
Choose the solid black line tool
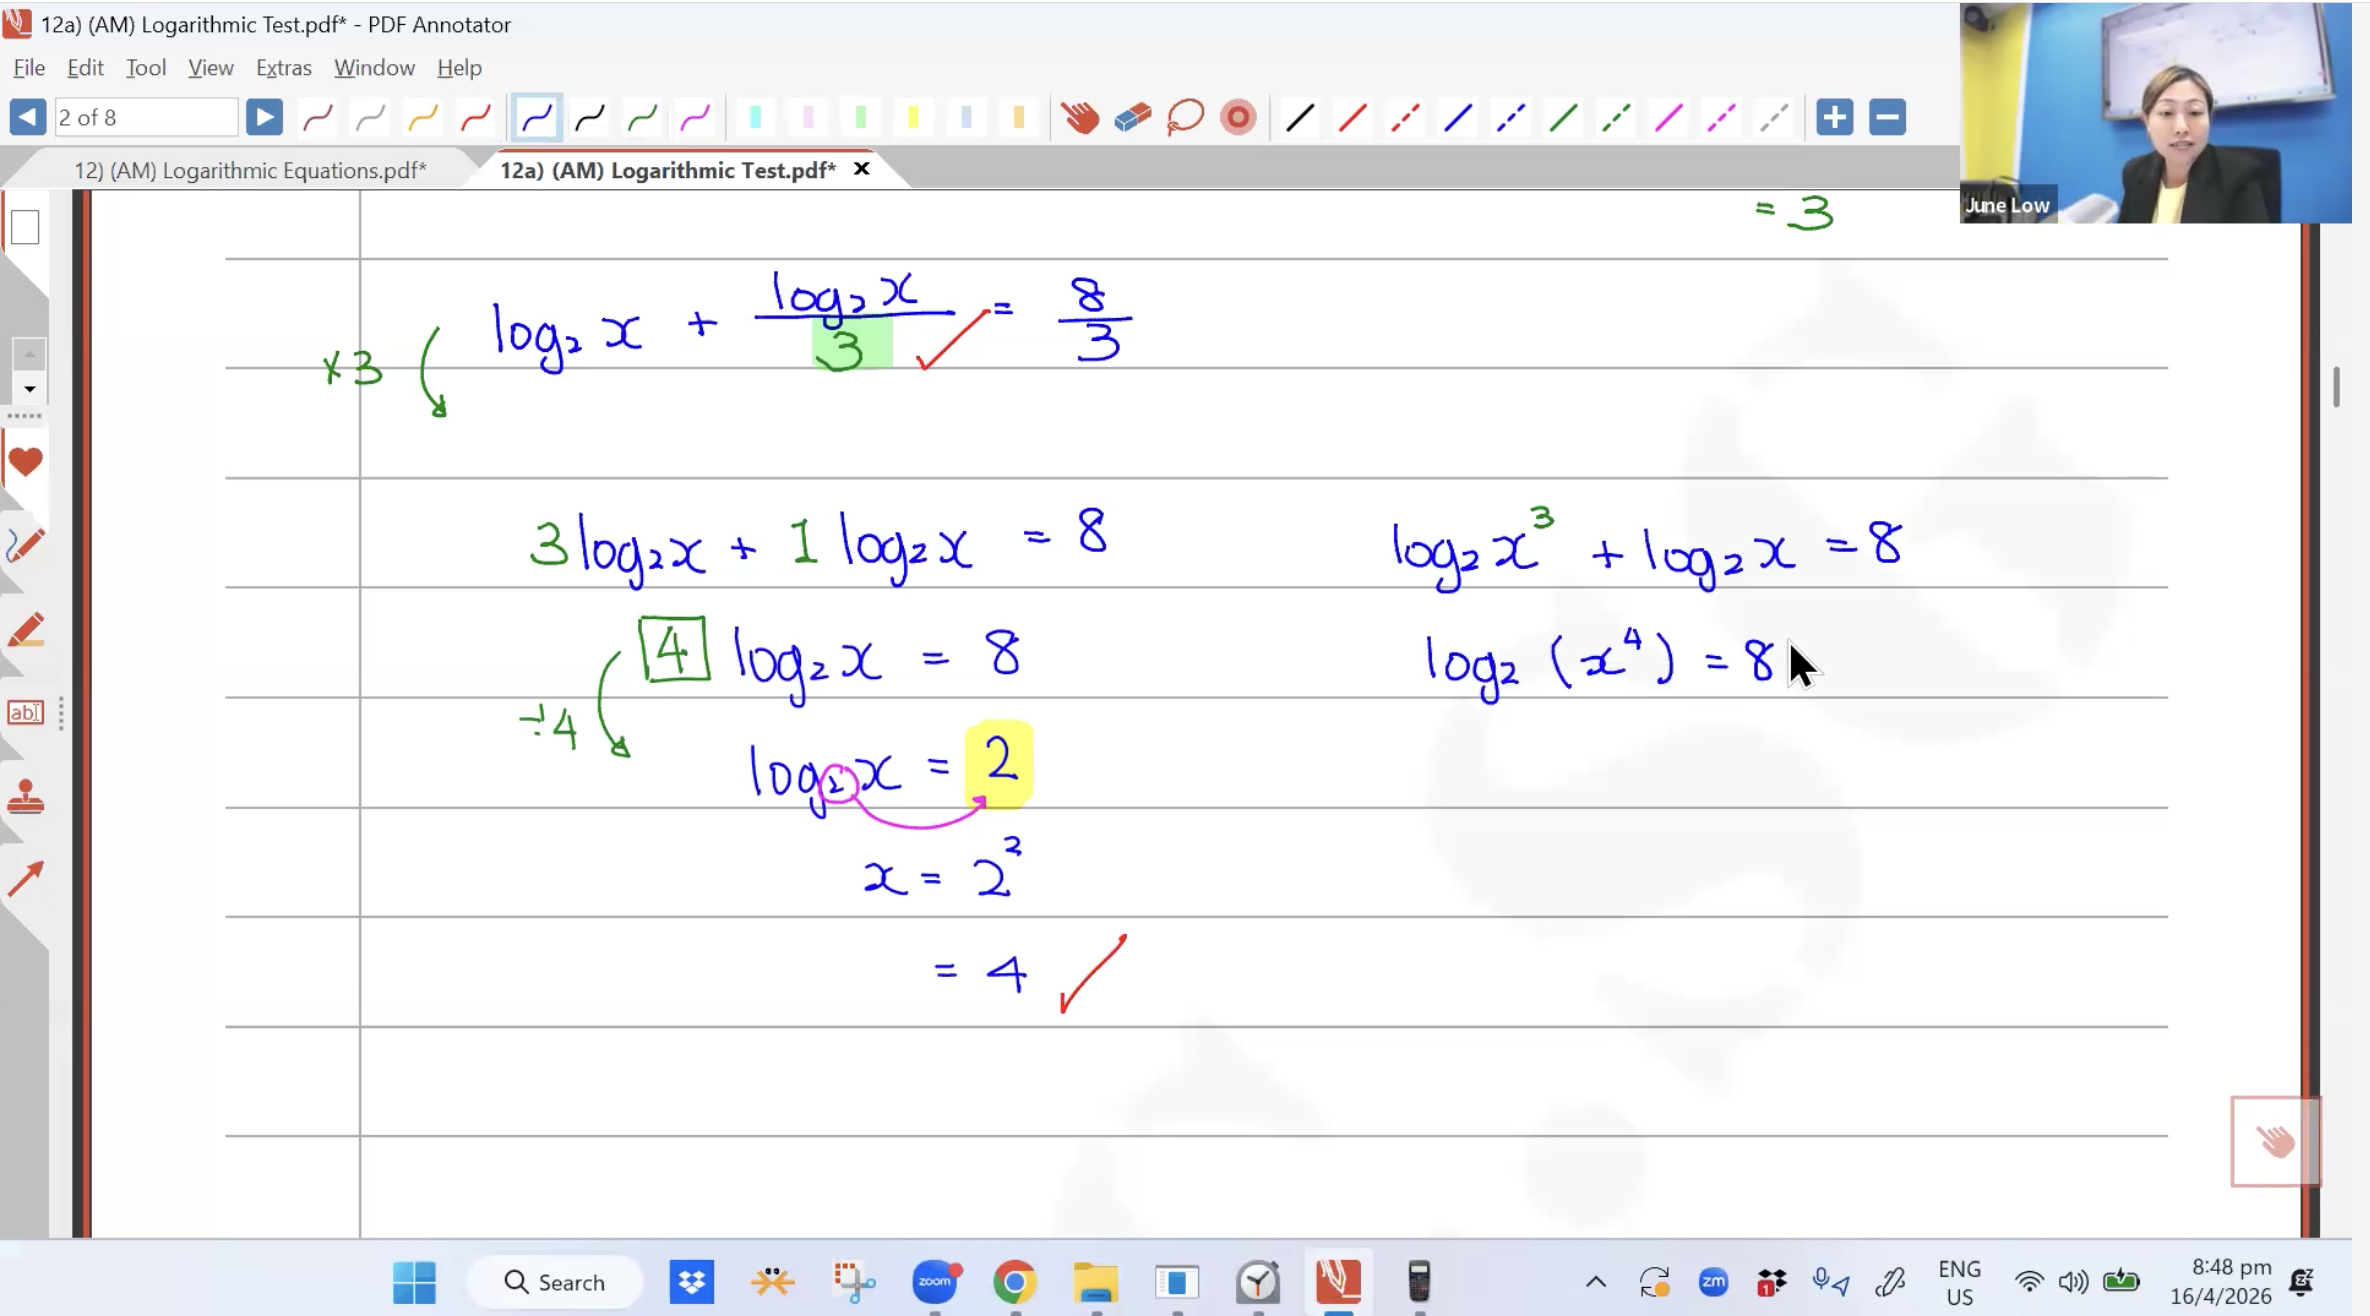(1300, 118)
